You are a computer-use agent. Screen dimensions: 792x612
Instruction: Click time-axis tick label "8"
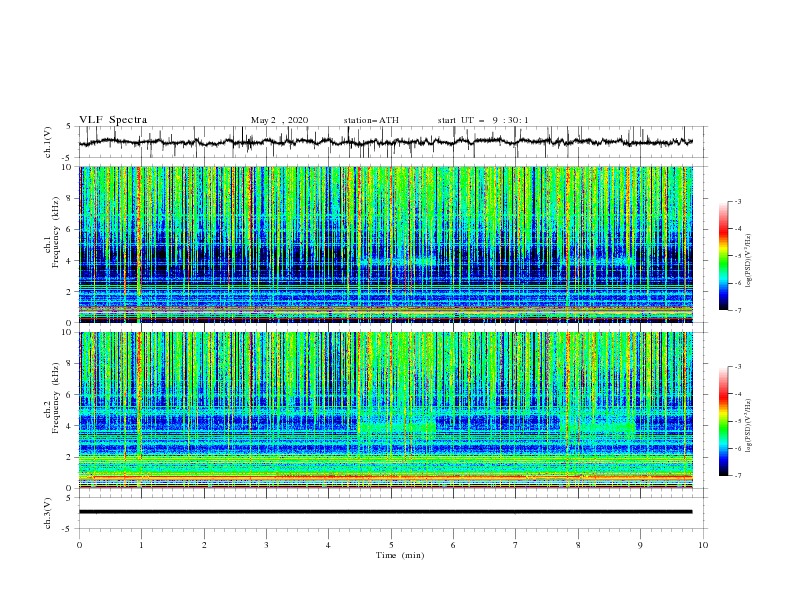click(578, 545)
